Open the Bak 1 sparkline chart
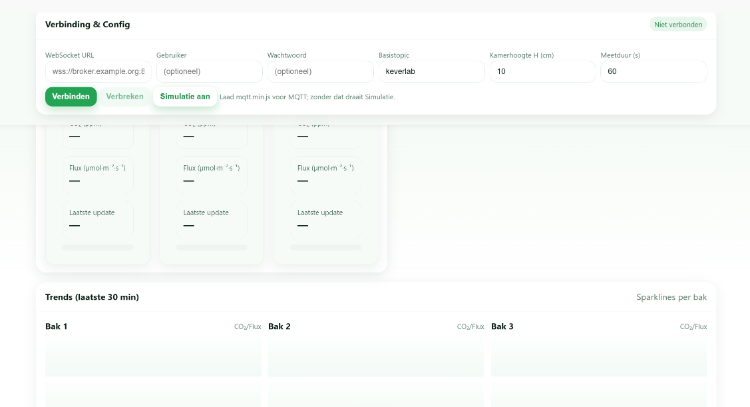Viewport: 750px width, 407px height. coord(153,358)
